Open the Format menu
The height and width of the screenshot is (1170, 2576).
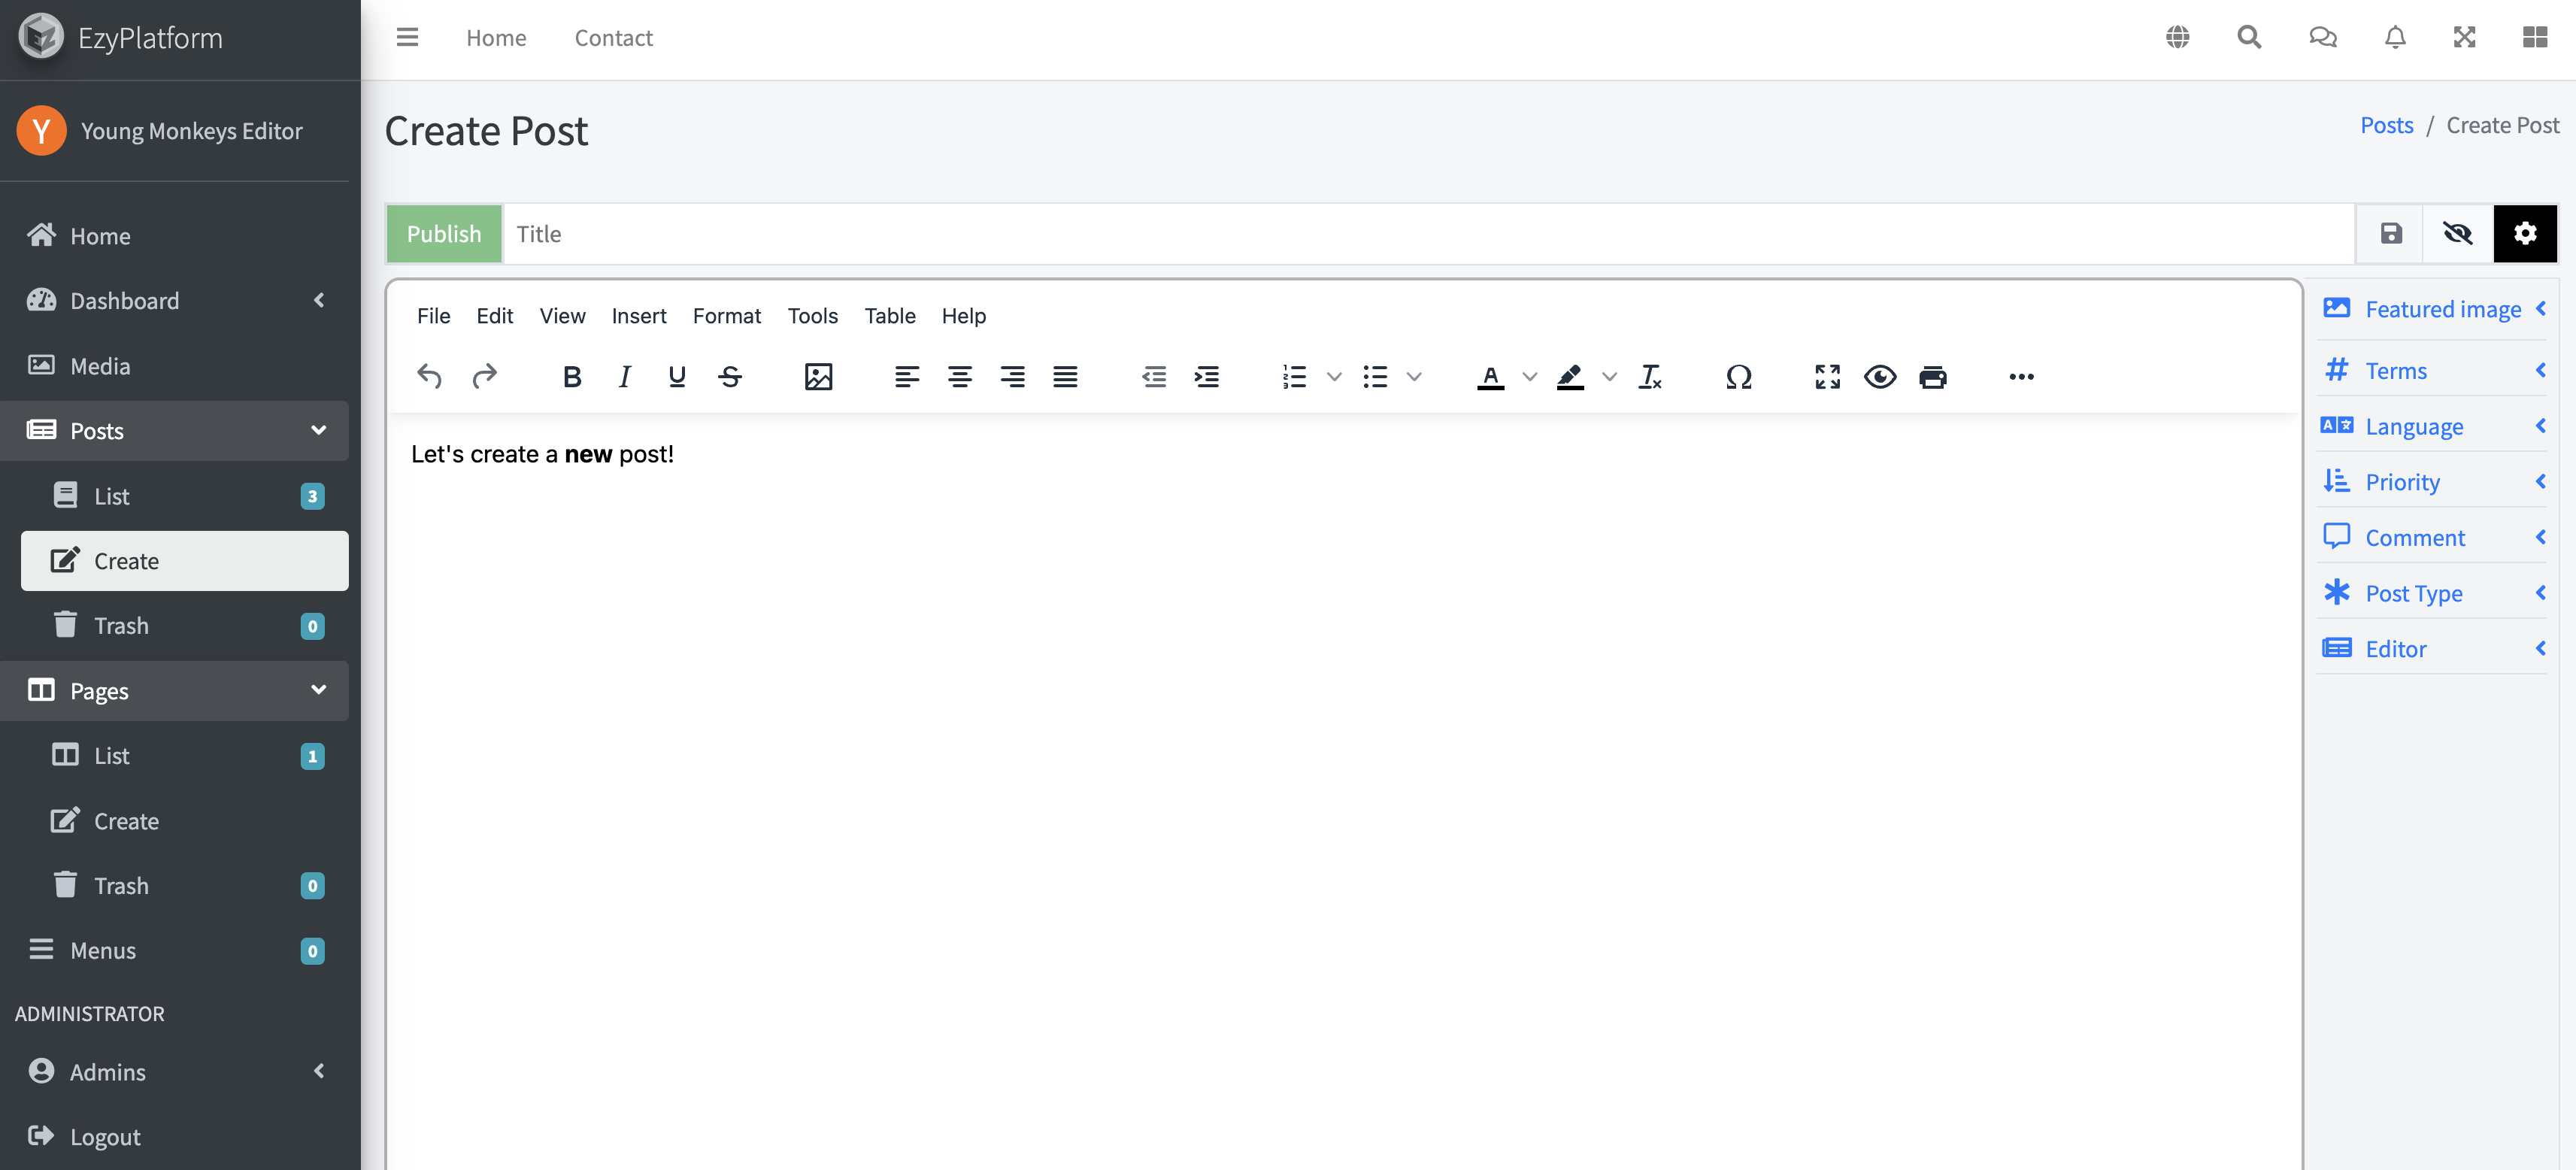726,314
